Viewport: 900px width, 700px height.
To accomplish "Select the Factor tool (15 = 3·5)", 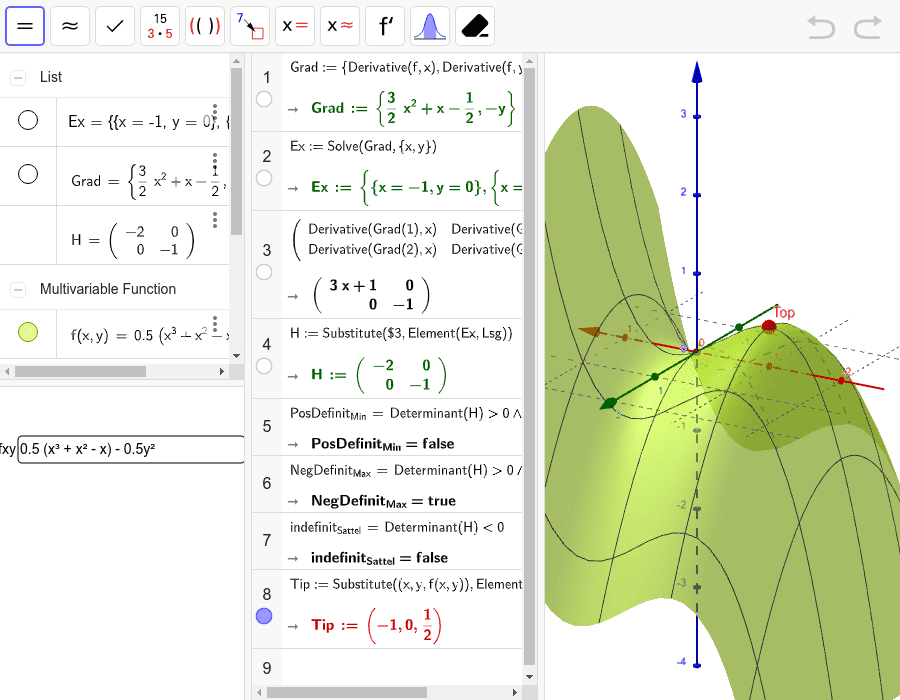I will 160,26.
